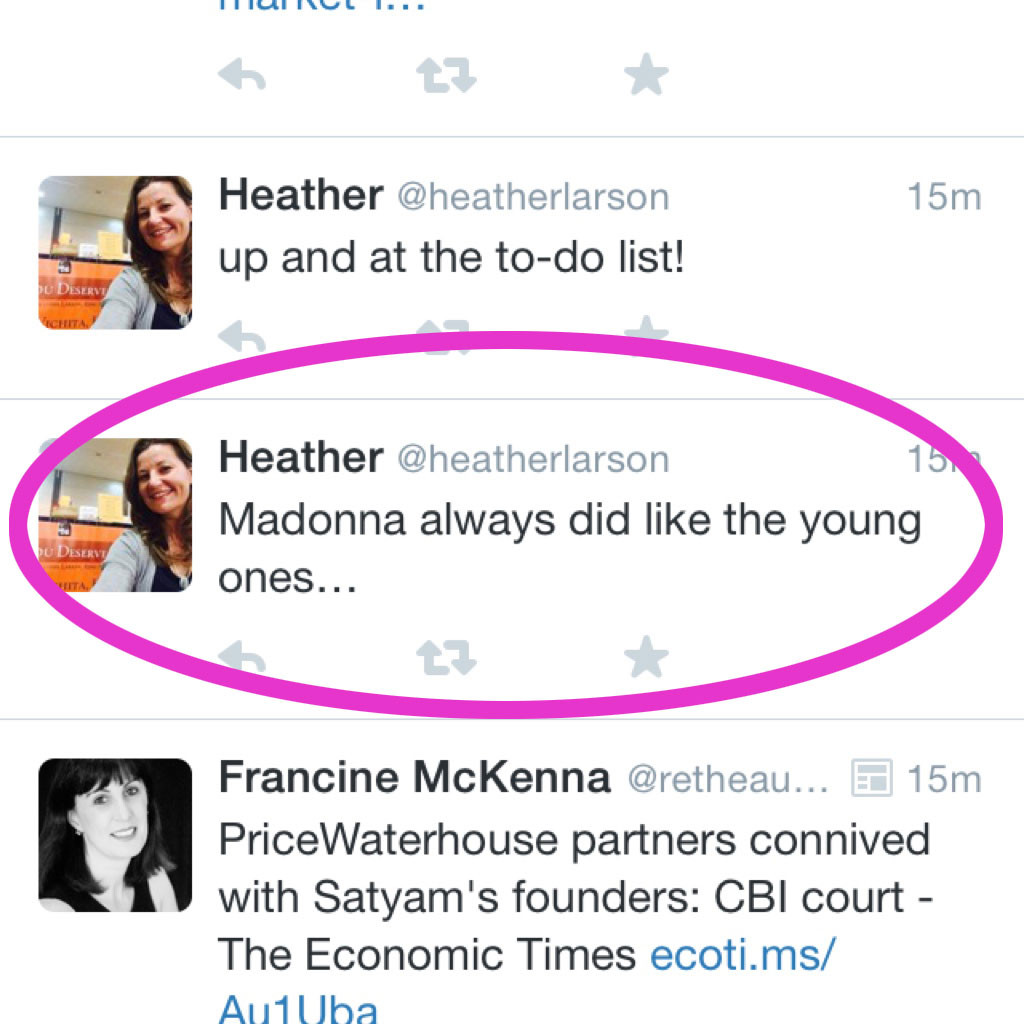Retweet the Madonna tweet by Heather
Image resolution: width=1024 pixels, height=1024 pixels.
click(447, 657)
